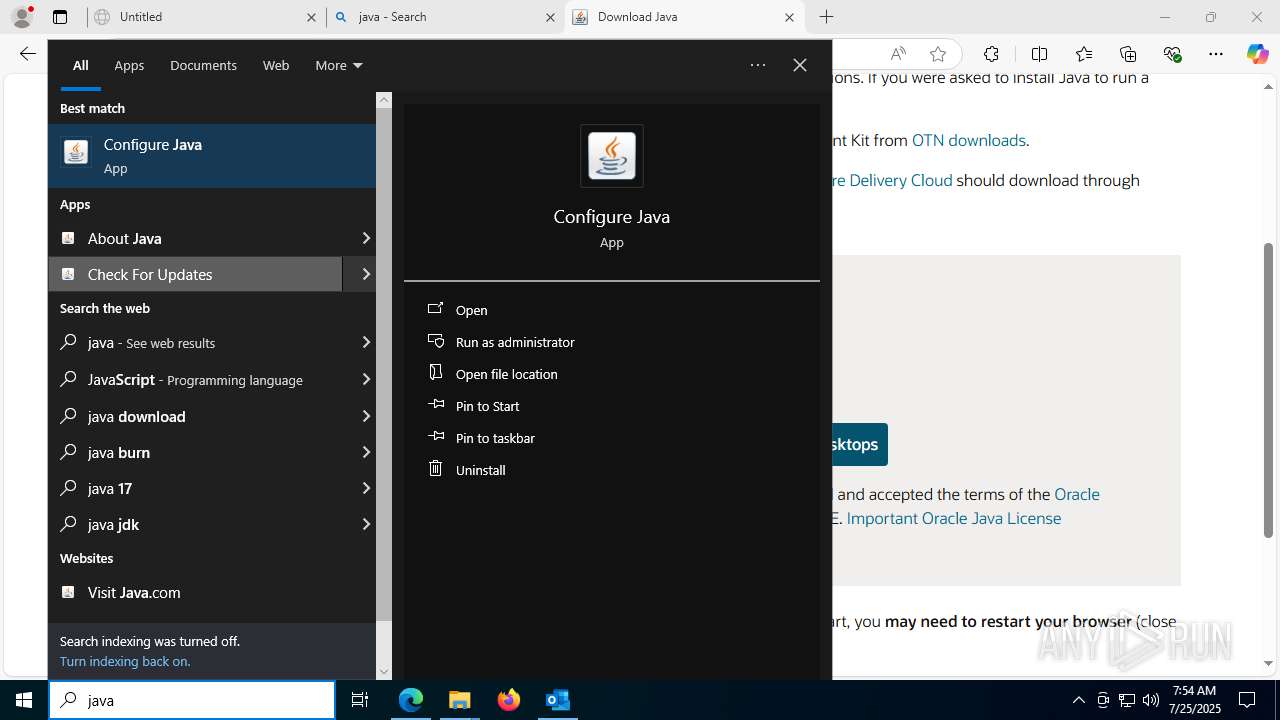Click the Run as administrator shield icon
Image resolution: width=1280 pixels, height=720 pixels.
pos(435,341)
